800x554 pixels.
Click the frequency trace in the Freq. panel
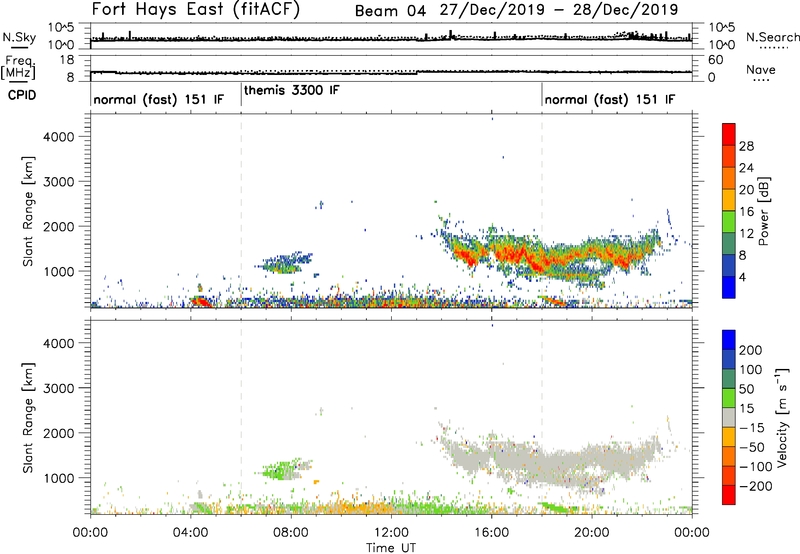(391, 73)
